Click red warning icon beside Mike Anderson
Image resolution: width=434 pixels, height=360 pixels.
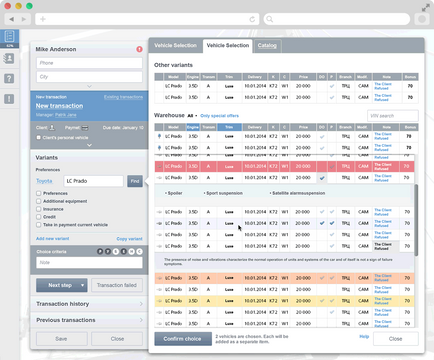point(139,49)
